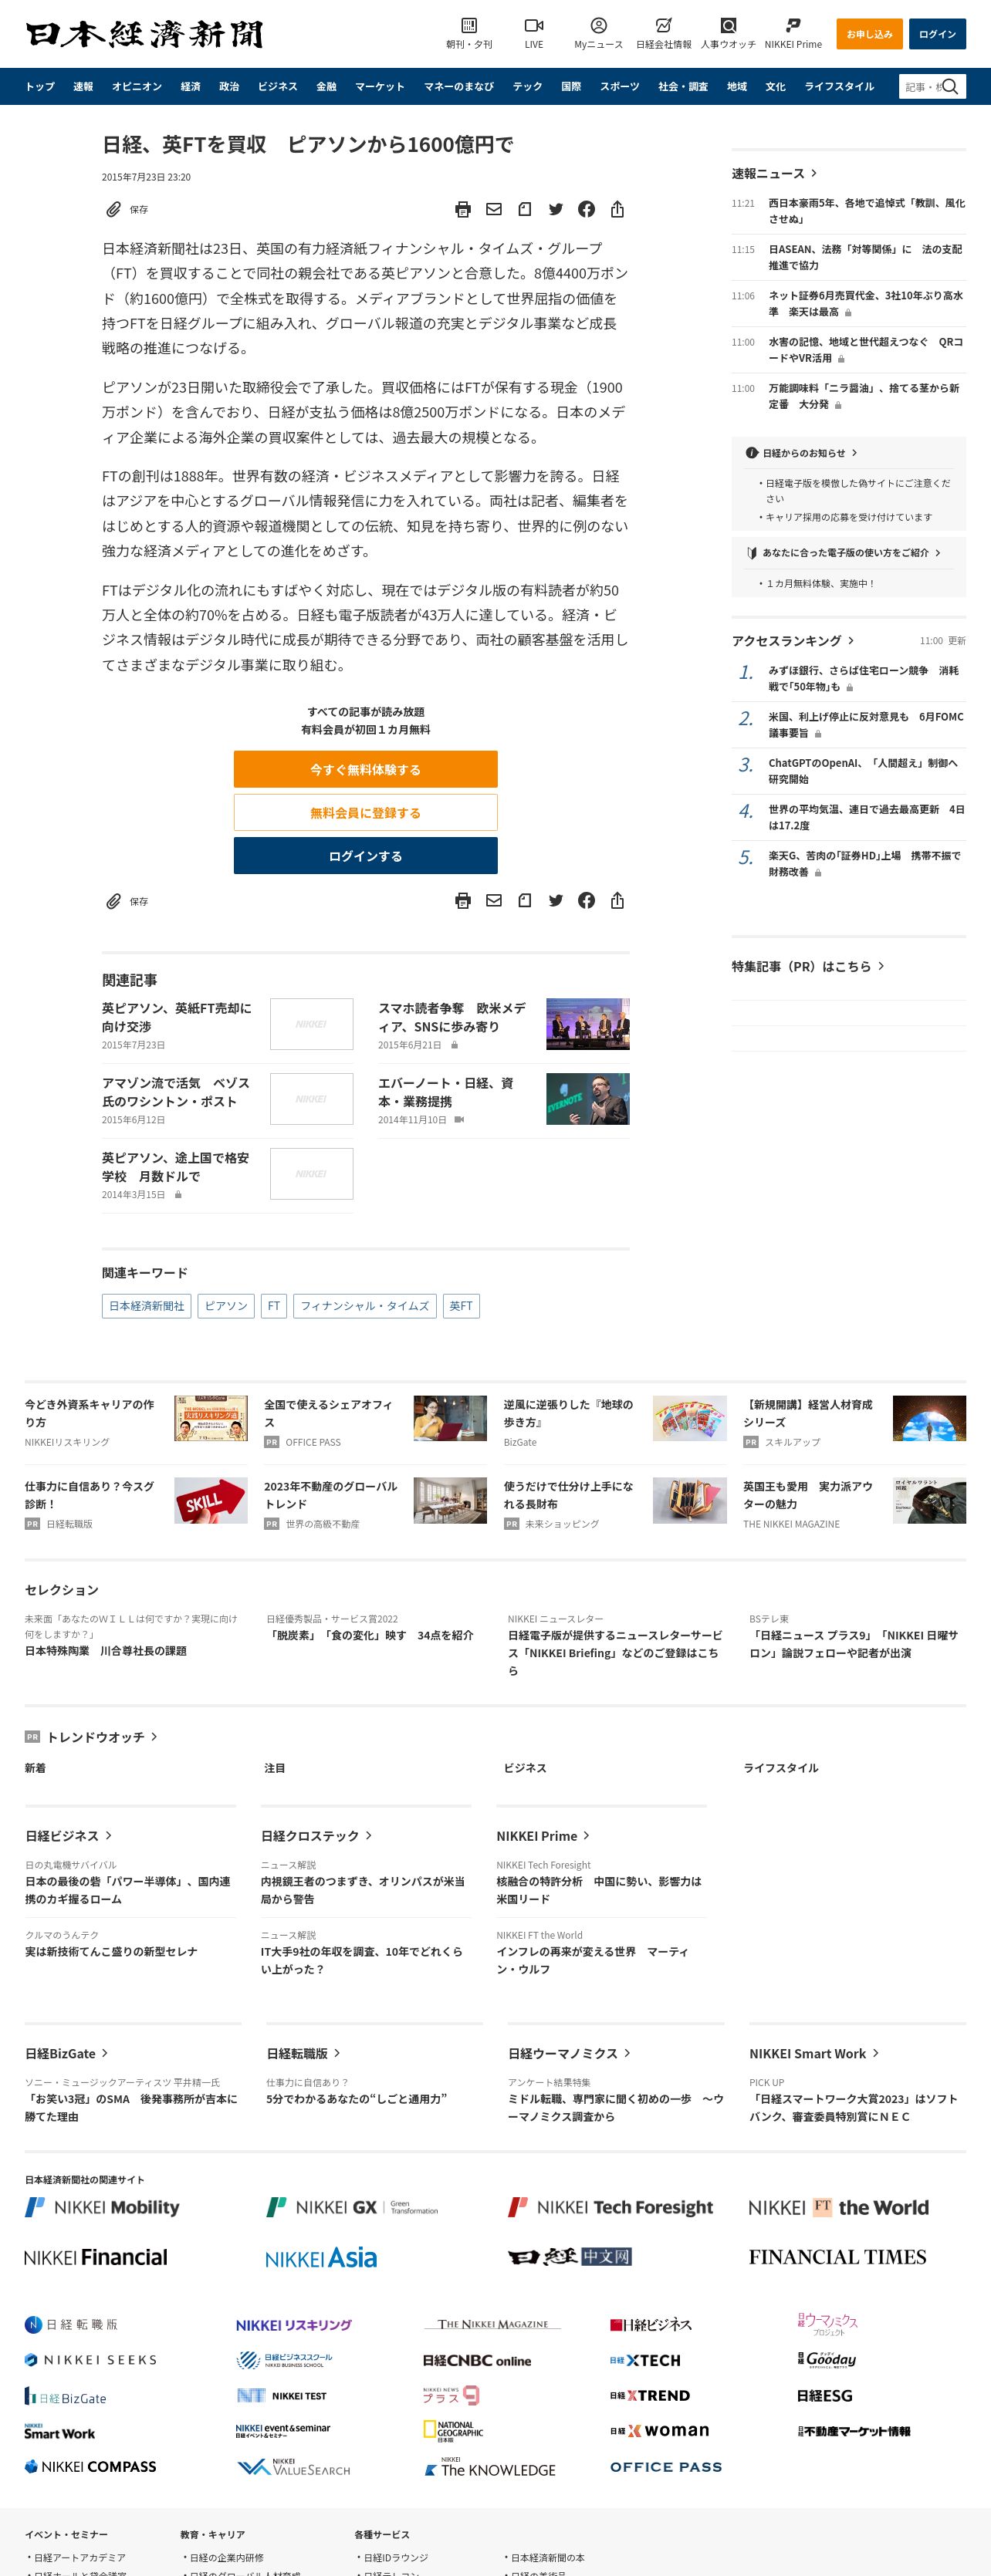Open the Myニュース profile icon
The image size is (991, 2576).
pos(598,25)
